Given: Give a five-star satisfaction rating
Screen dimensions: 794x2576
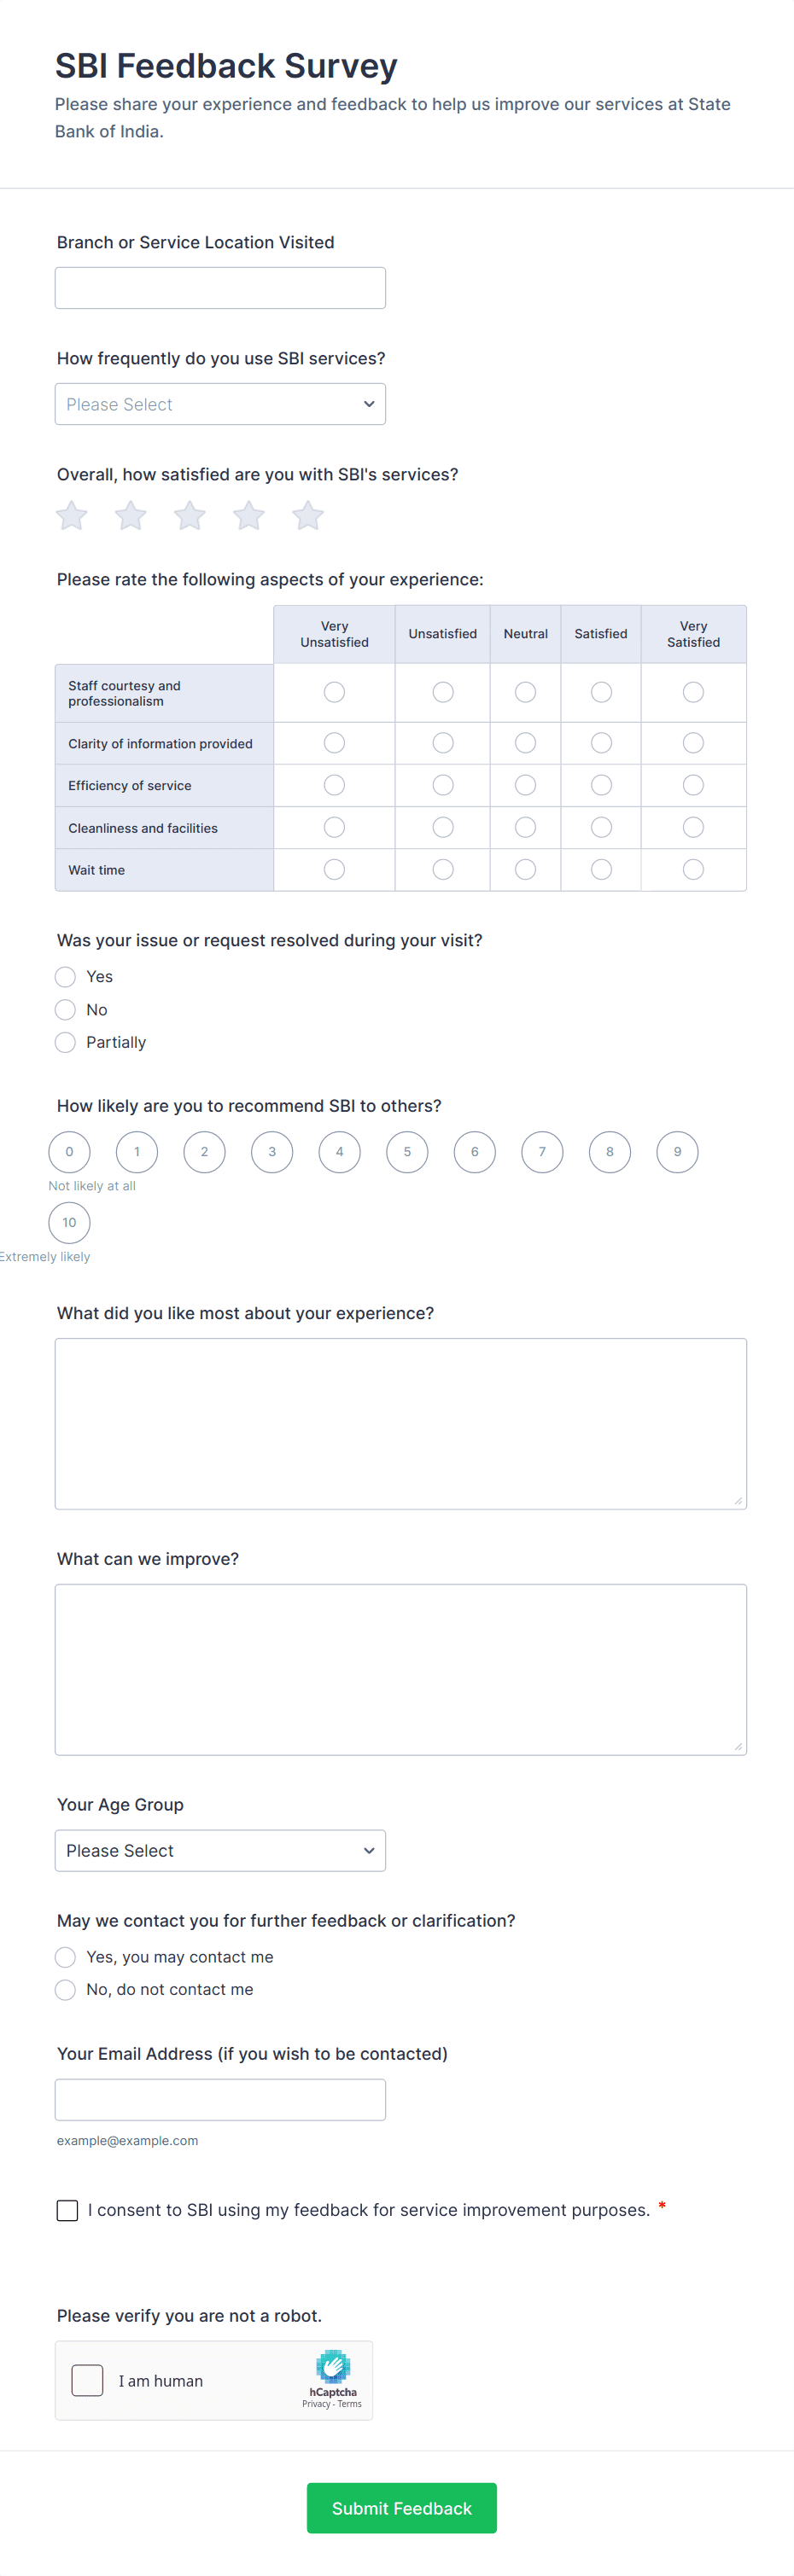Looking at the screenshot, I should click(307, 515).
